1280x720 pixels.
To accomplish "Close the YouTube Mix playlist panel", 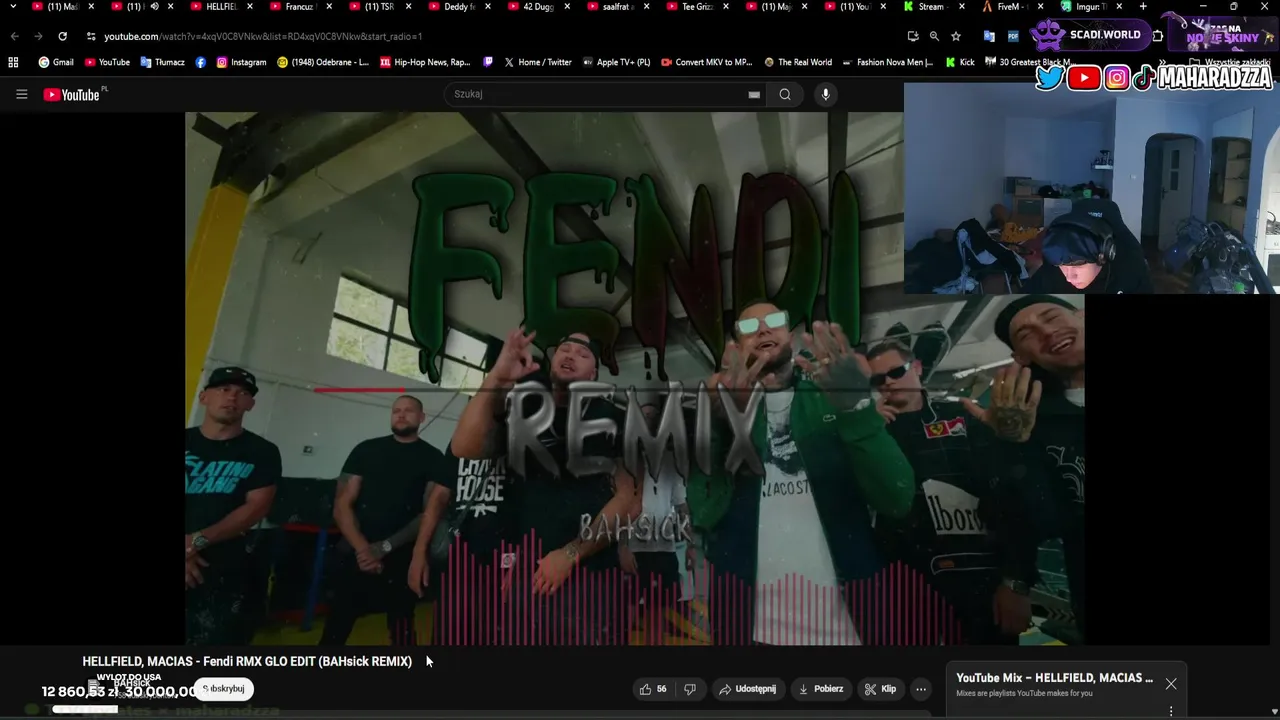I will pyautogui.click(x=1171, y=684).
